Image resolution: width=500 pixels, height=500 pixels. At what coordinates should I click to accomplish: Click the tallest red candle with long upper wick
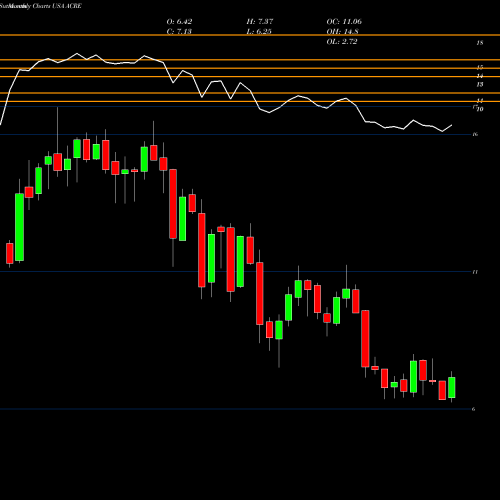click(x=58, y=162)
